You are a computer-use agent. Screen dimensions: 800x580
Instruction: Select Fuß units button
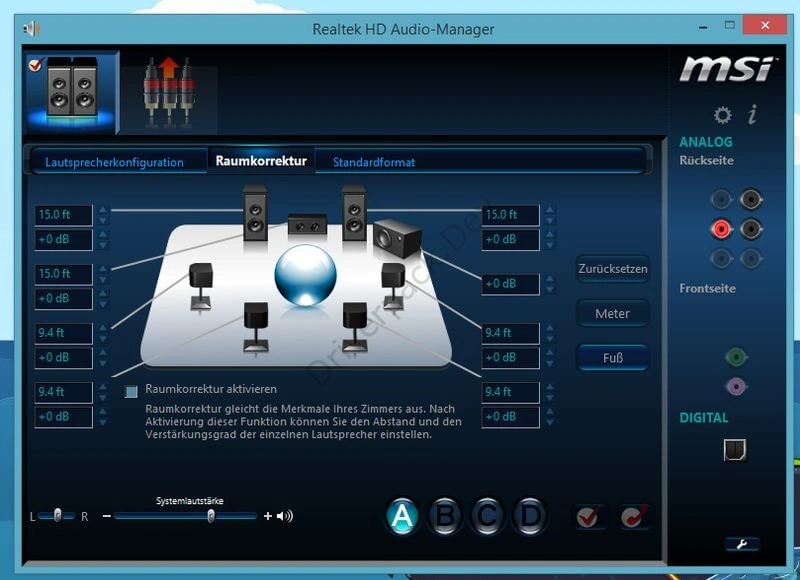click(613, 358)
